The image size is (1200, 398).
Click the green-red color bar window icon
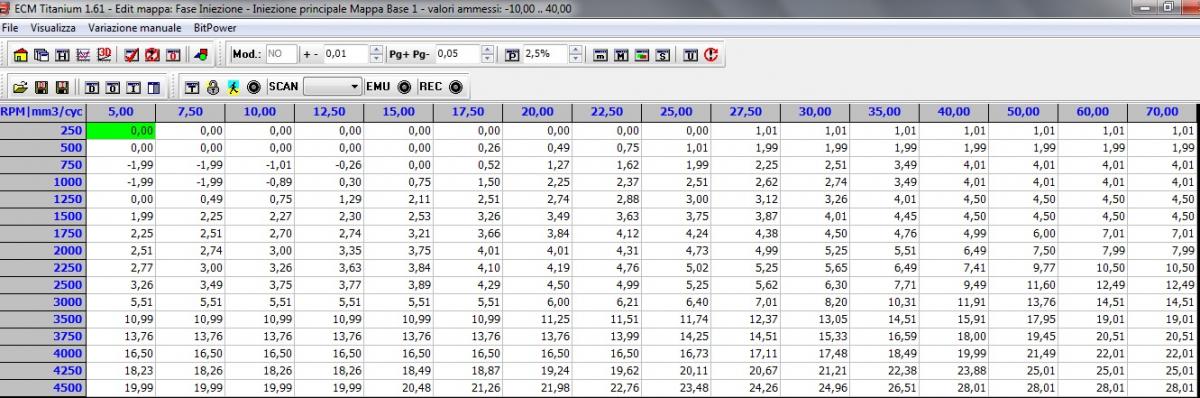(x=642, y=55)
